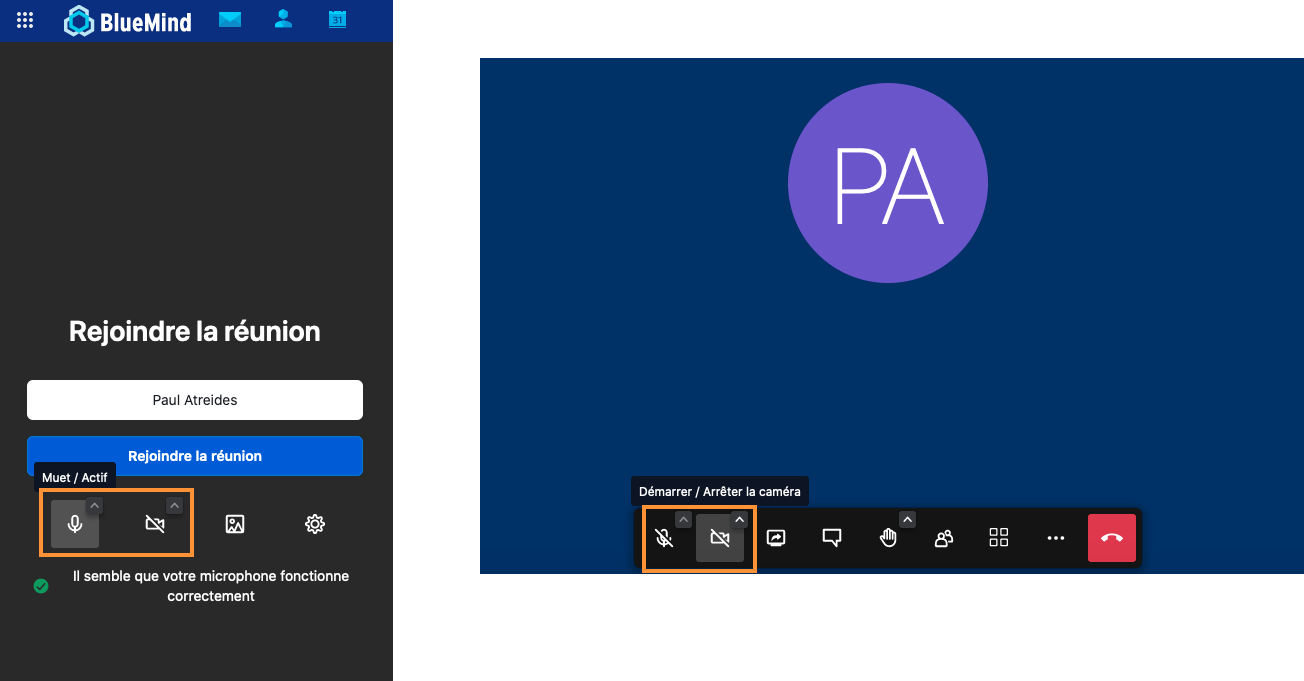Click the blue Rejoindre la réunion button

coord(195,456)
